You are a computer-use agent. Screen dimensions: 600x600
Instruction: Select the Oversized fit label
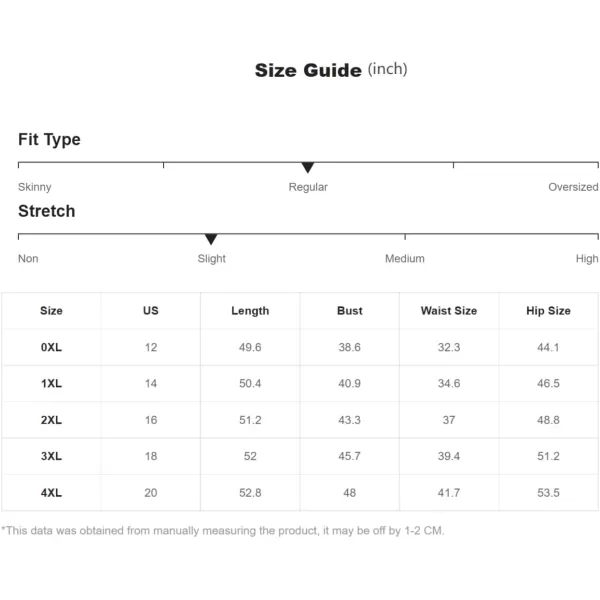click(573, 187)
